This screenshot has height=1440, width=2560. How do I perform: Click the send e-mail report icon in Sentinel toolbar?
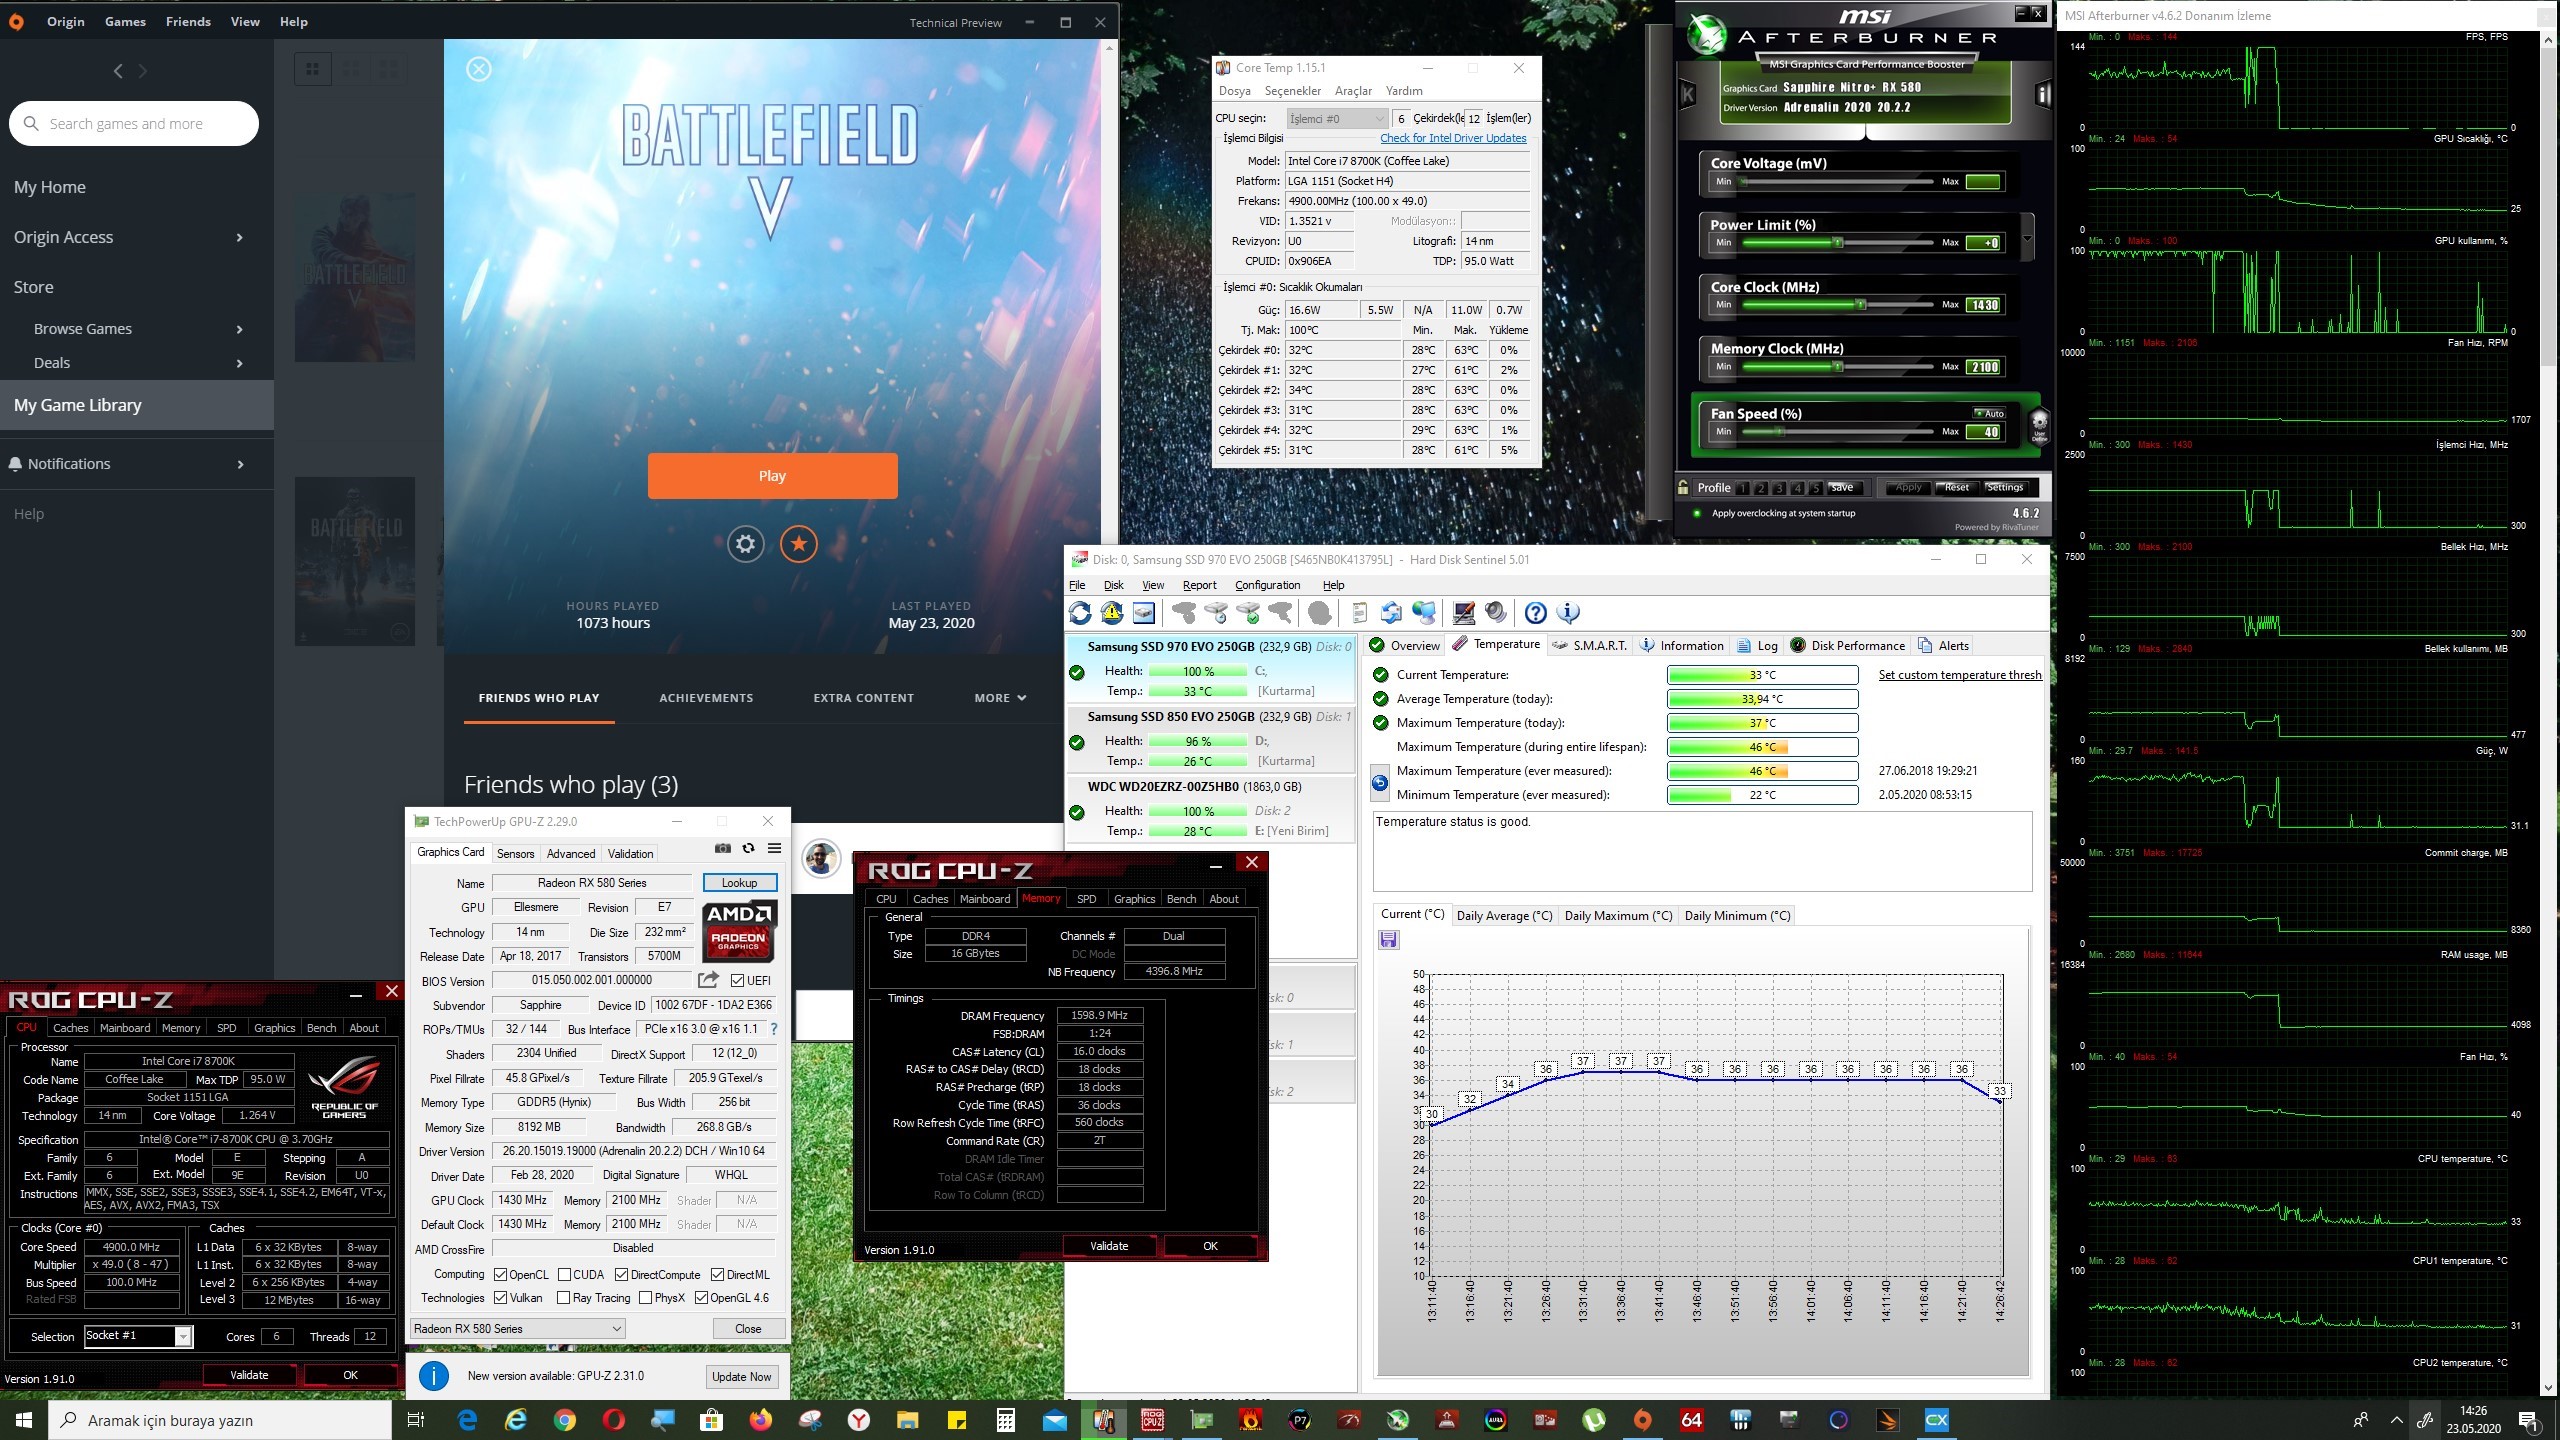(1391, 613)
